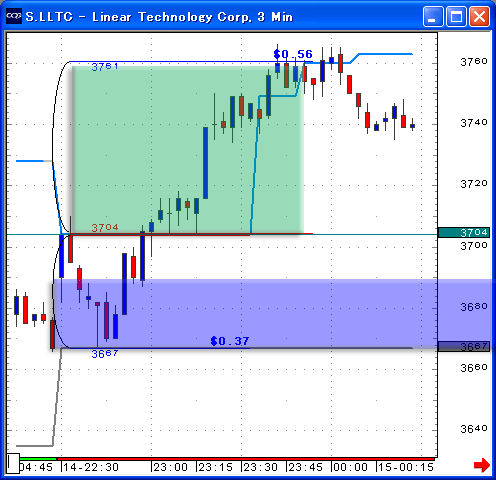Click the 15-00:15 time axis label
The image size is (496, 480).
point(406,467)
